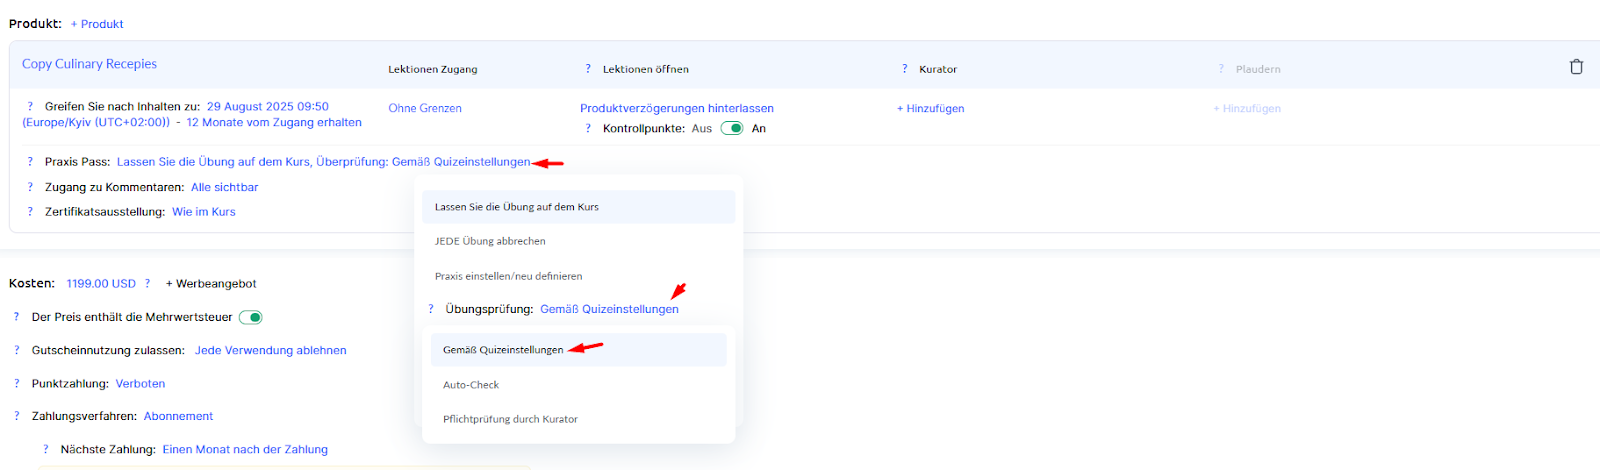Viewport: 1600px width, 470px height.
Task: Click help icon next to Zertifikatsausstellung
Action: [30, 212]
